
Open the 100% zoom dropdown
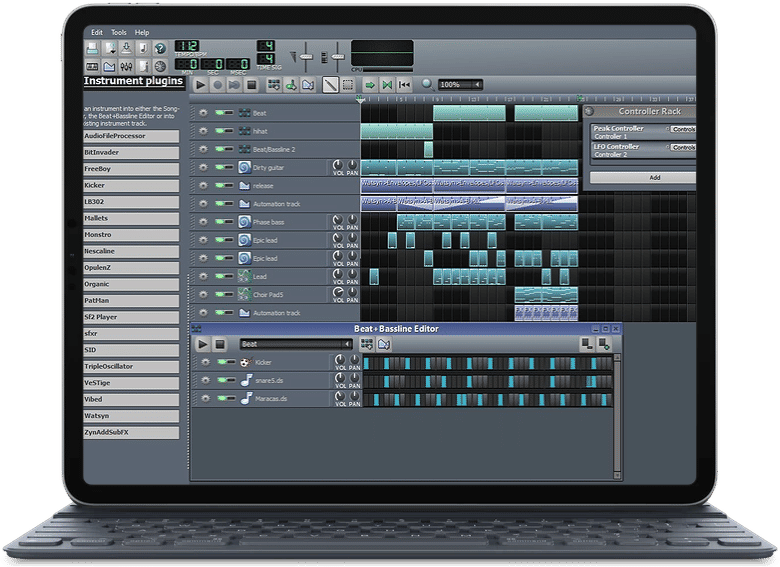tap(460, 85)
